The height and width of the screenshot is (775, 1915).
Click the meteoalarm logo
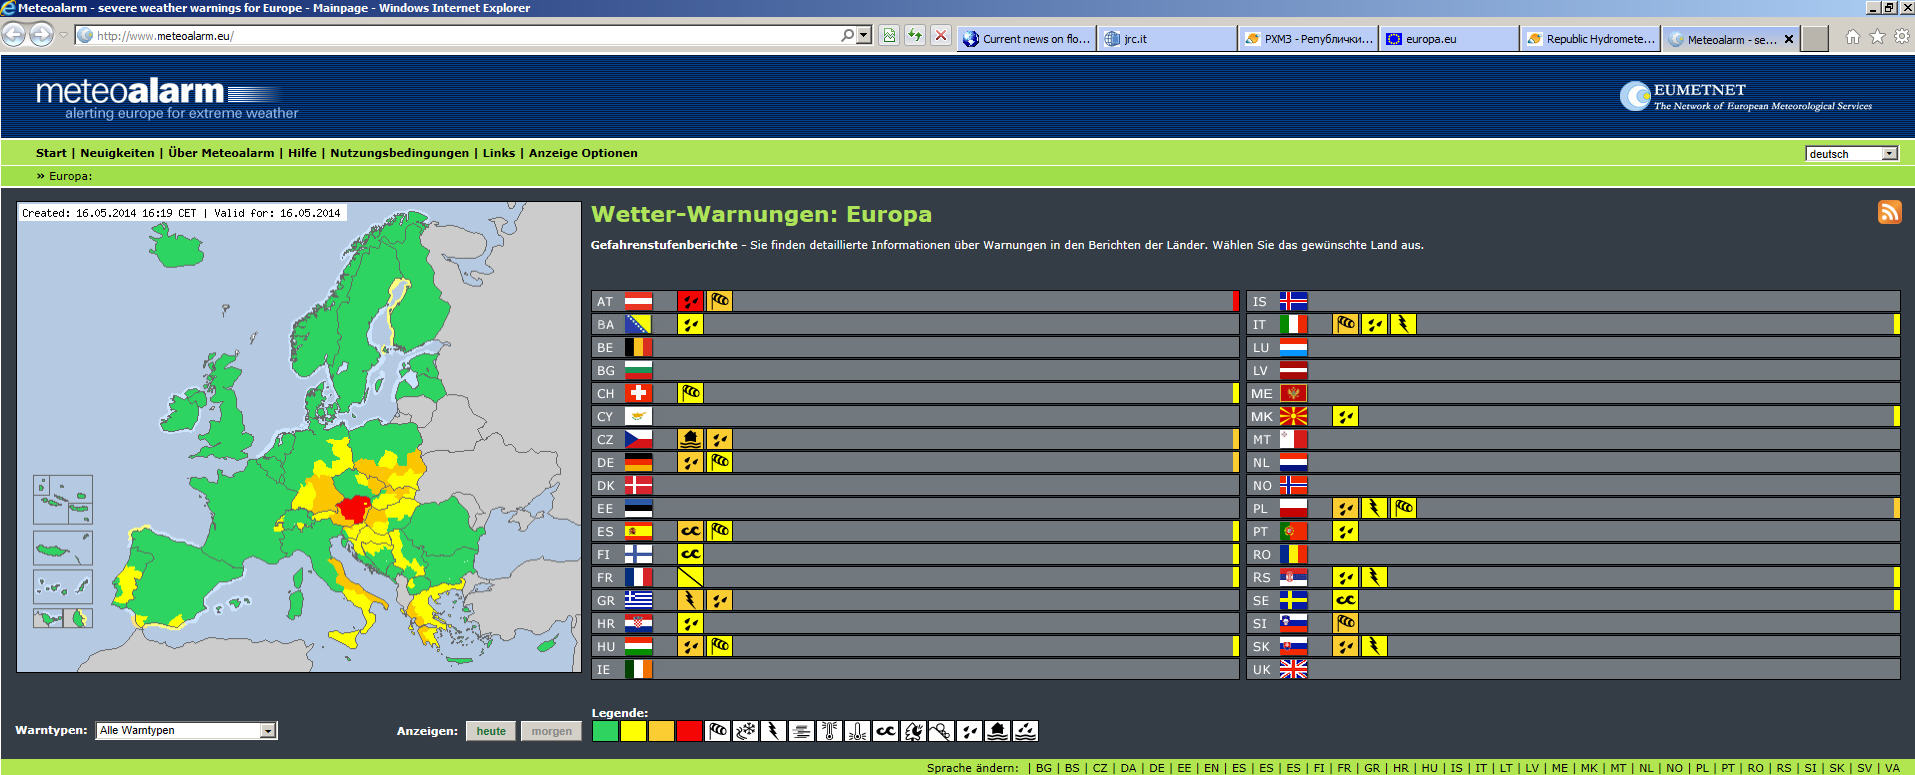[x=167, y=98]
